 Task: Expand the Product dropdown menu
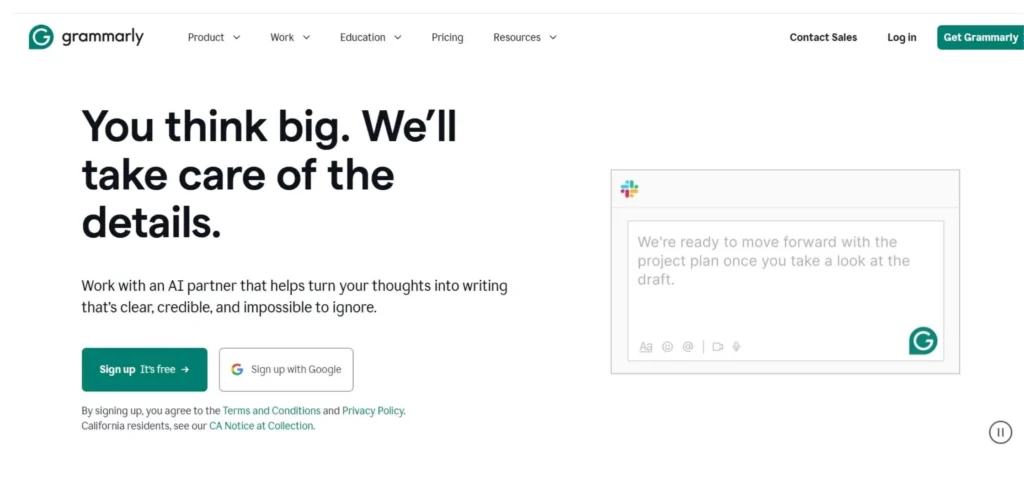click(214, 37)
